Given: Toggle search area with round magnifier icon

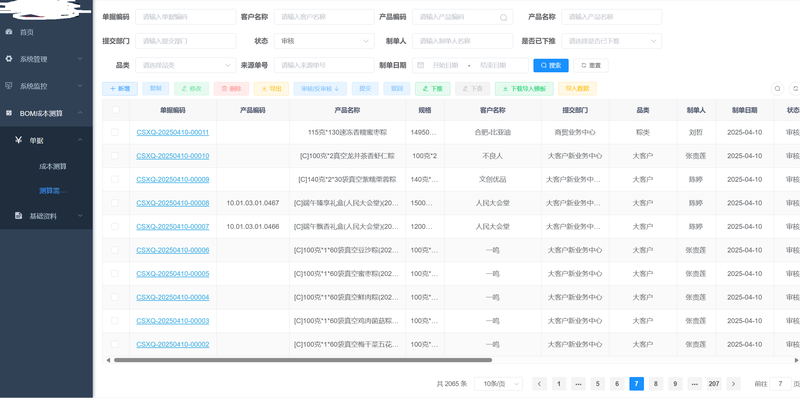Looking at the screenshot, I should click(777, 88).
